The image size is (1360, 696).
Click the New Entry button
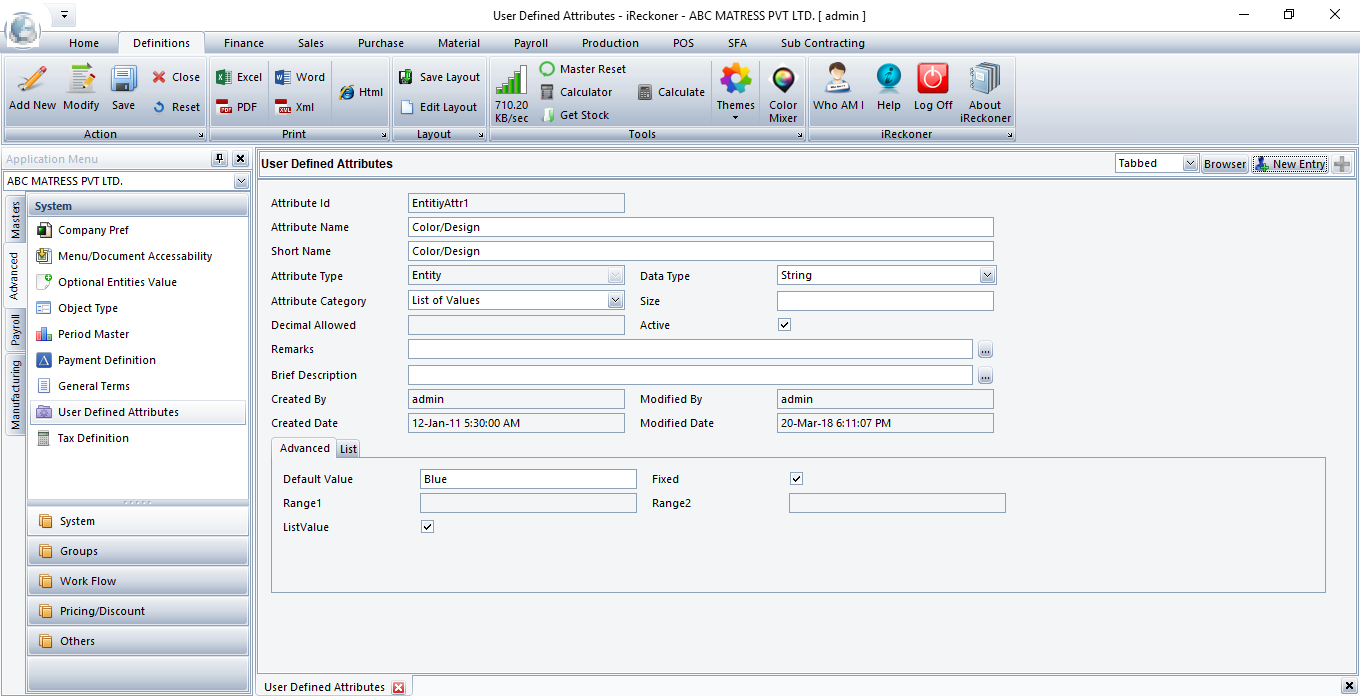point(1290,164)
